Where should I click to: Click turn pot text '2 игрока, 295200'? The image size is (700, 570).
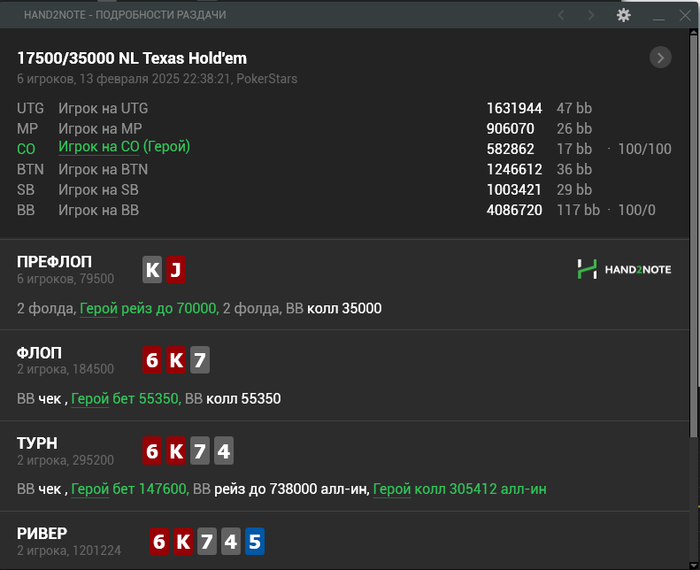(66, 460)
